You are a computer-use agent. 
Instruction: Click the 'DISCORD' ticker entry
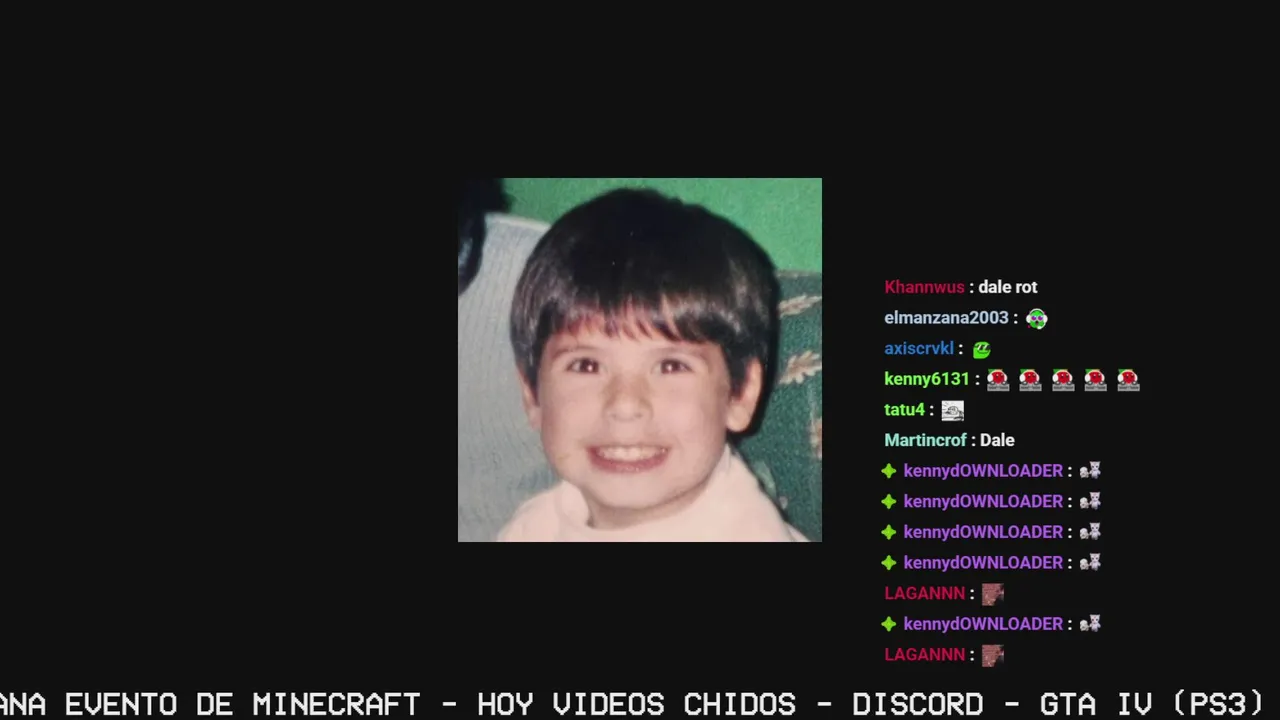click(918, 704)
